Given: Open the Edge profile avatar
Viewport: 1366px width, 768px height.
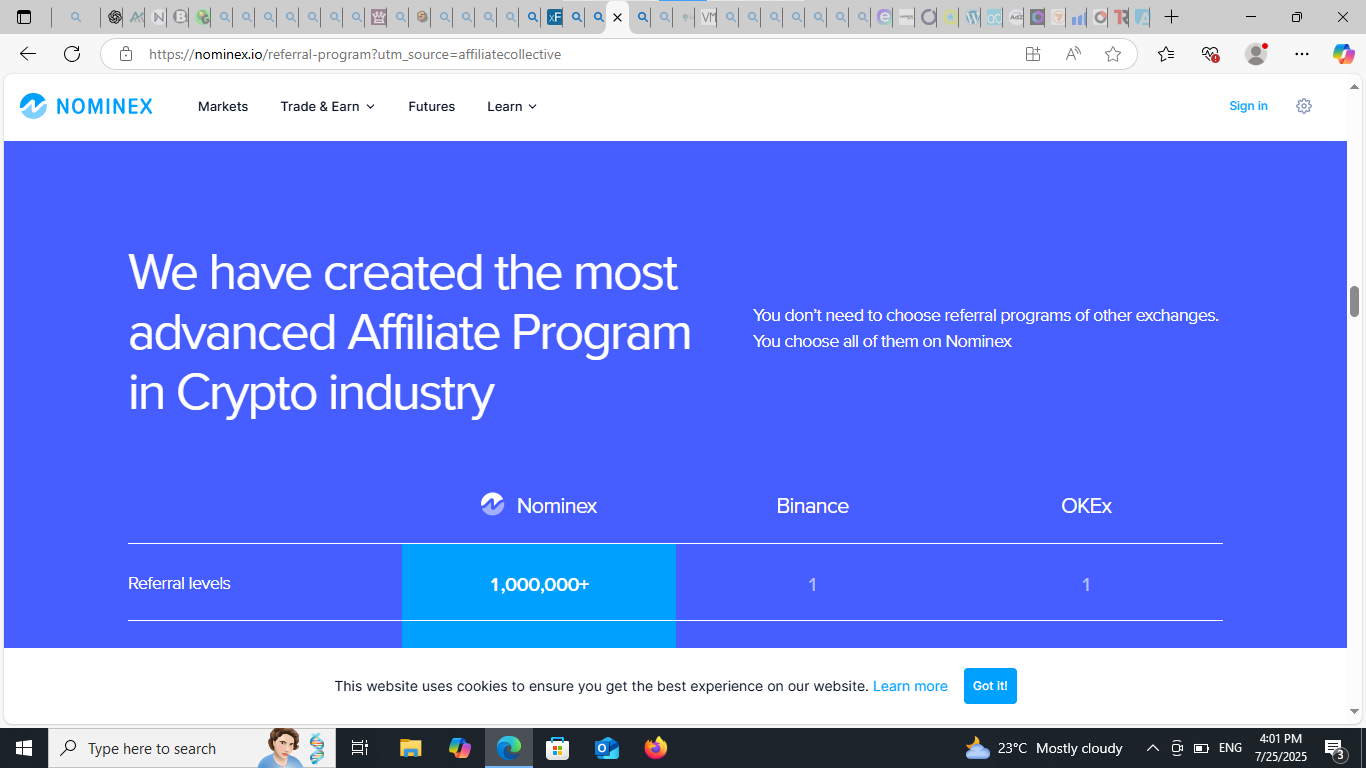Looking at the screenshot, I should 1256,54.
